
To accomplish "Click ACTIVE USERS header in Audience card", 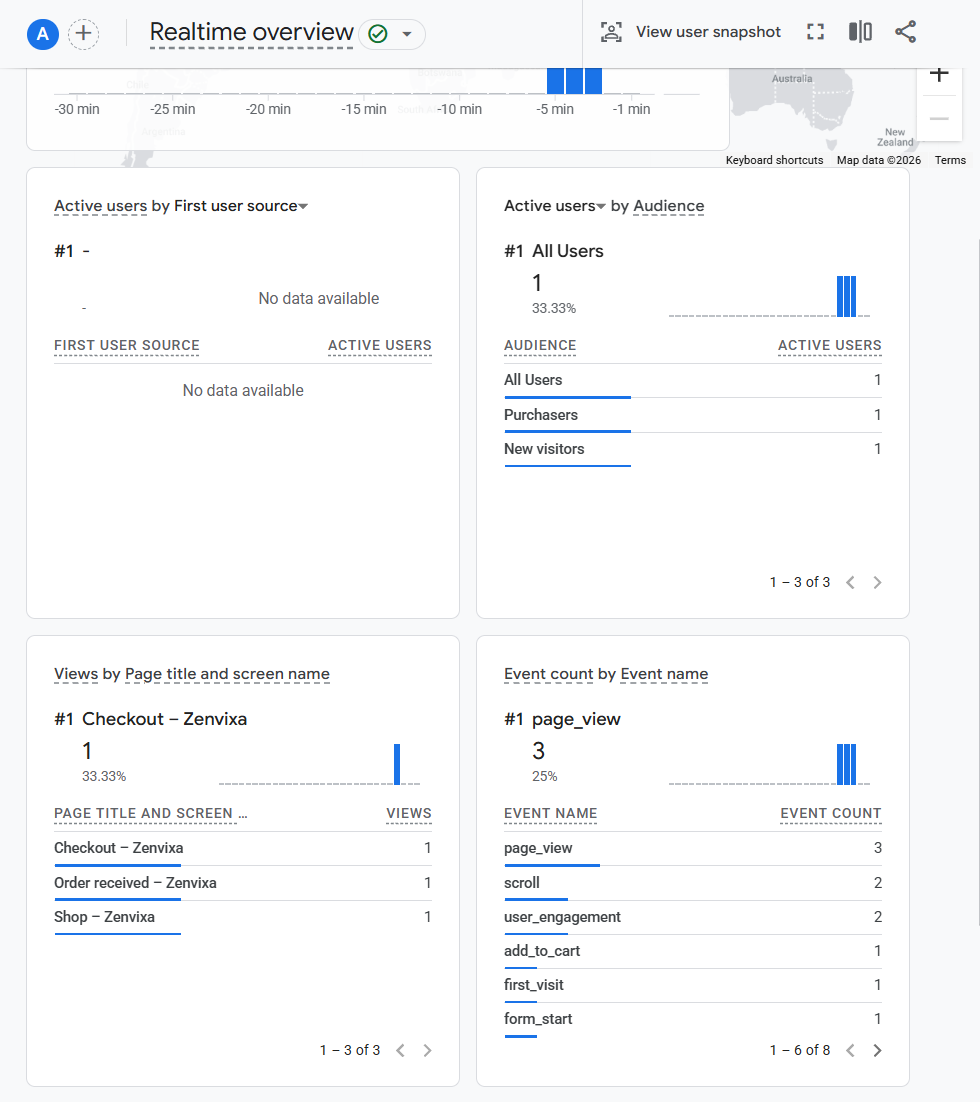I will (830, 346).
